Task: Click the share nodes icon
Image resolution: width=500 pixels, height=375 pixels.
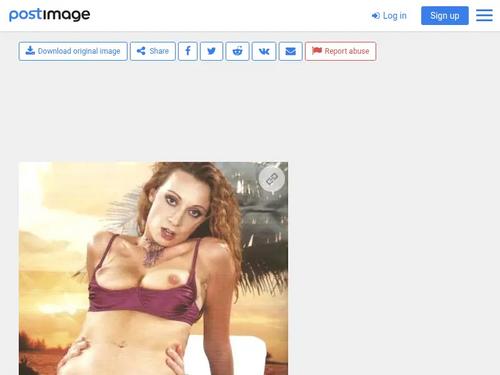Action: click(x=141, y=51)
